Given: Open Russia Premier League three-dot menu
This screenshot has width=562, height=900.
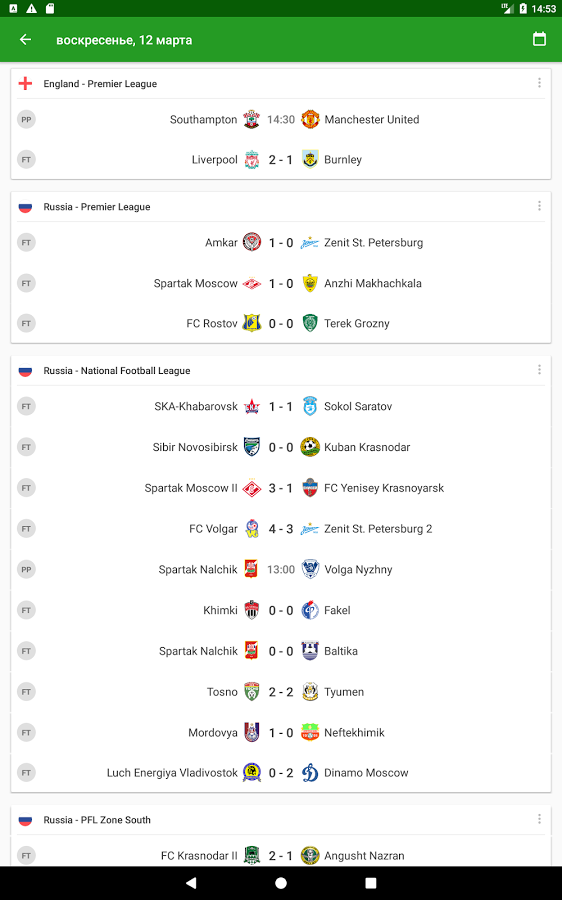Looking at the screenshot, I should [539, 206].
